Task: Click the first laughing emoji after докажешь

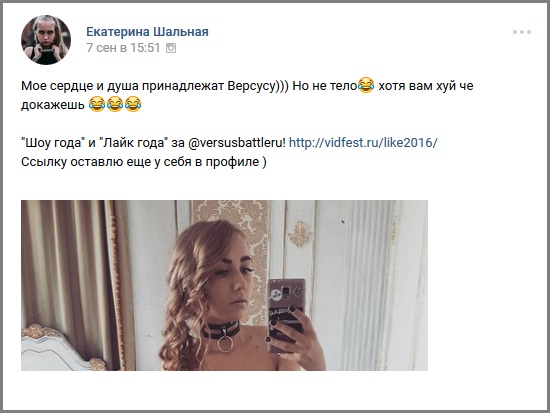Action: (x=97, y=104)
